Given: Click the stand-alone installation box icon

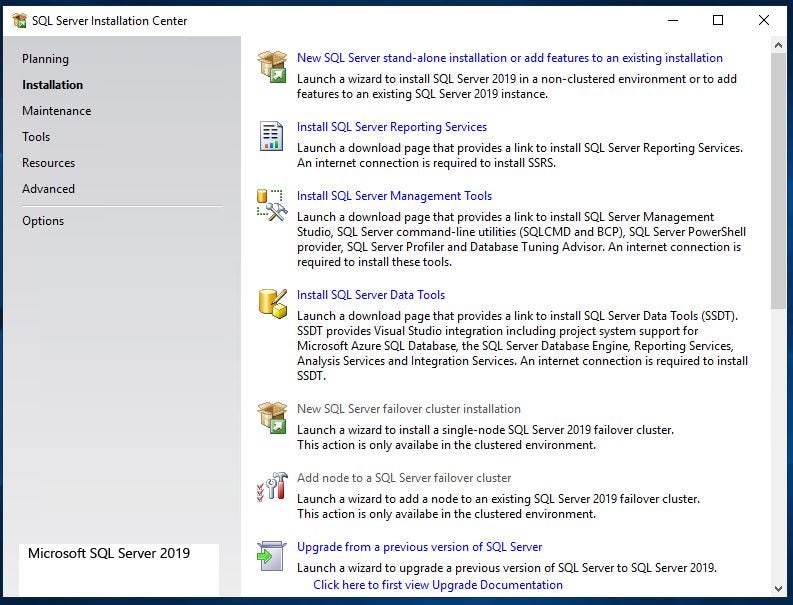Looking at the screenshot, I should [272, 66].
